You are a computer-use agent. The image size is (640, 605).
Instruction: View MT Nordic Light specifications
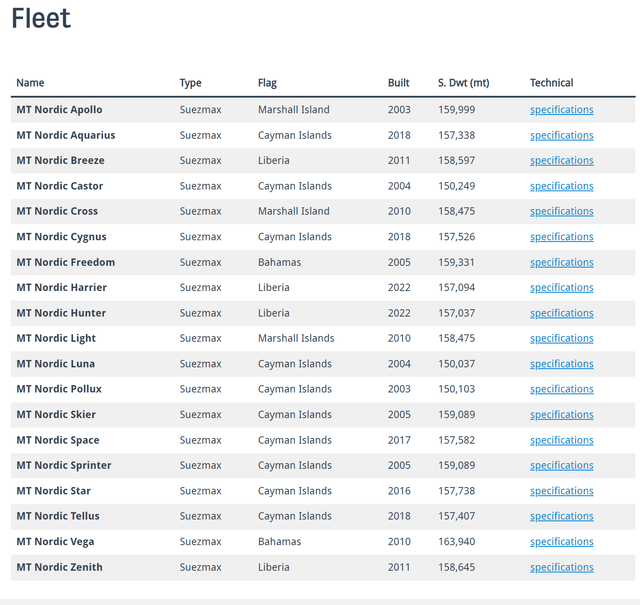point(562,338)
